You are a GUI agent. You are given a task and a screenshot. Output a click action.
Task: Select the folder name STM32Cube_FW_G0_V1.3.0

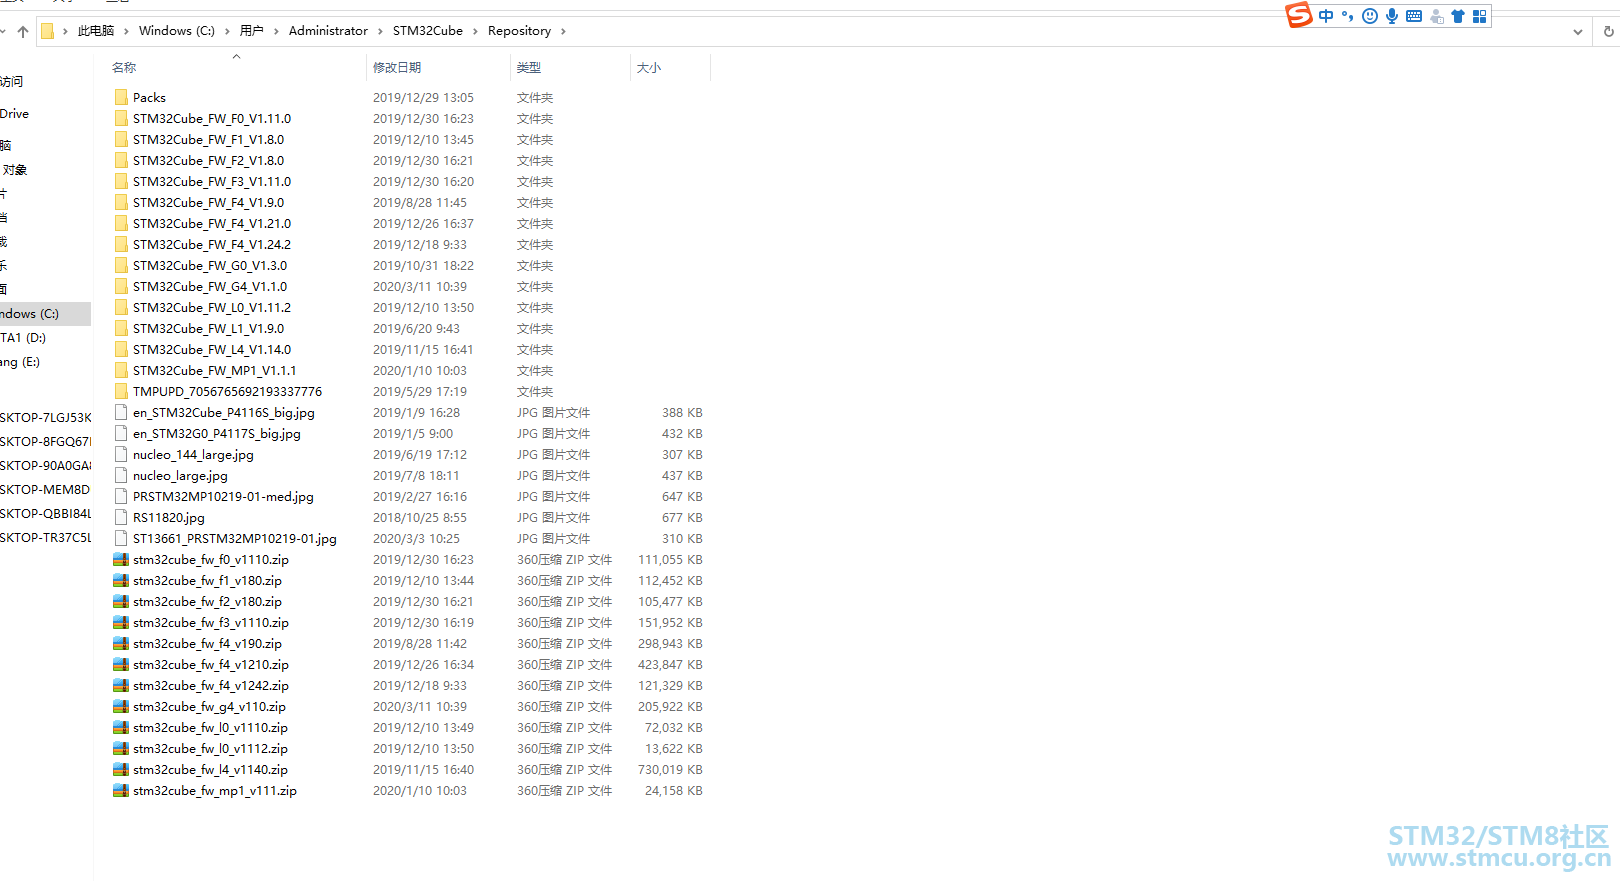(210, 265)
